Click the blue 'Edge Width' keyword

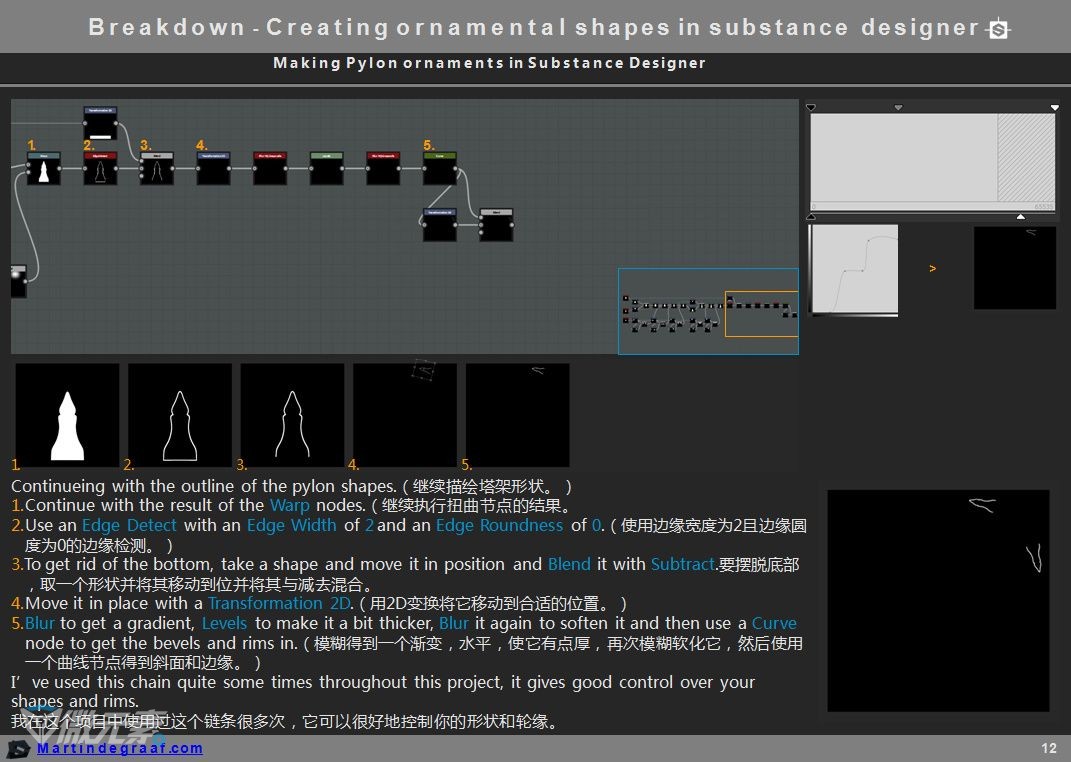(x=292, y=525)
